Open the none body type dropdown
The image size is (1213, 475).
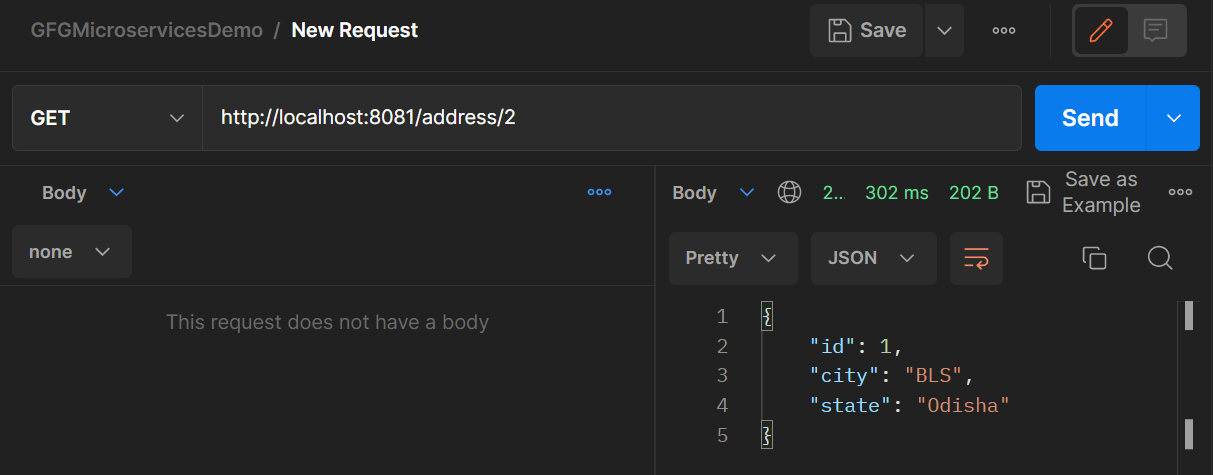pos(71,252)
